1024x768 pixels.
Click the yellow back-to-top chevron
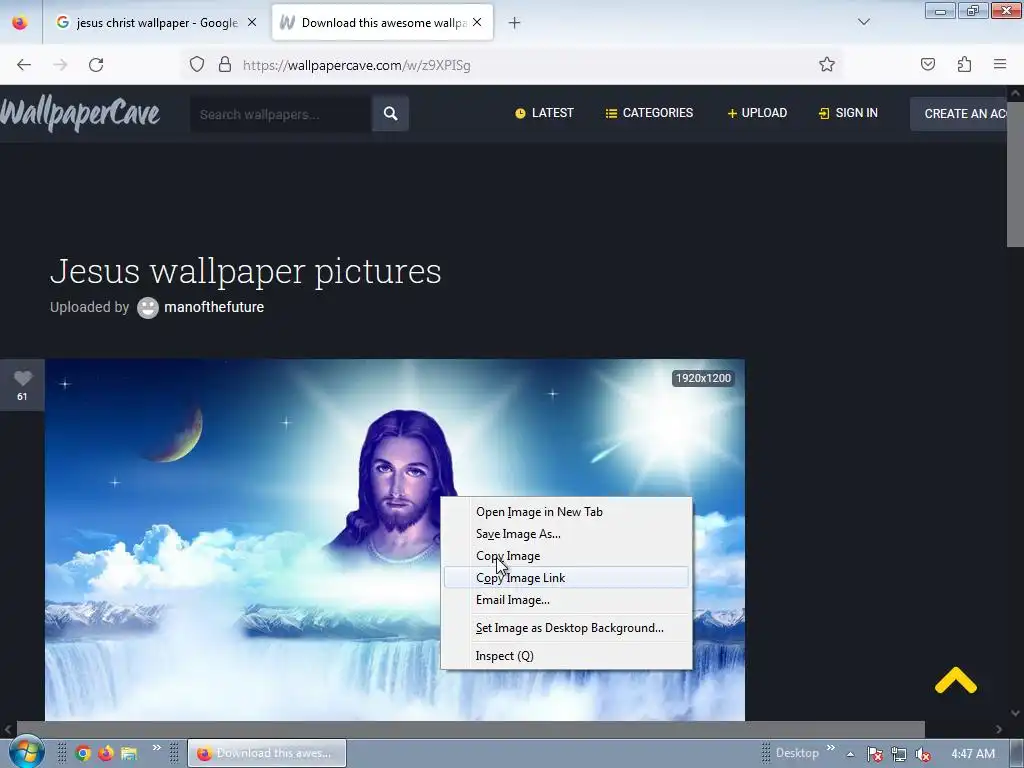pyautogui.click(x=955, y=680)
